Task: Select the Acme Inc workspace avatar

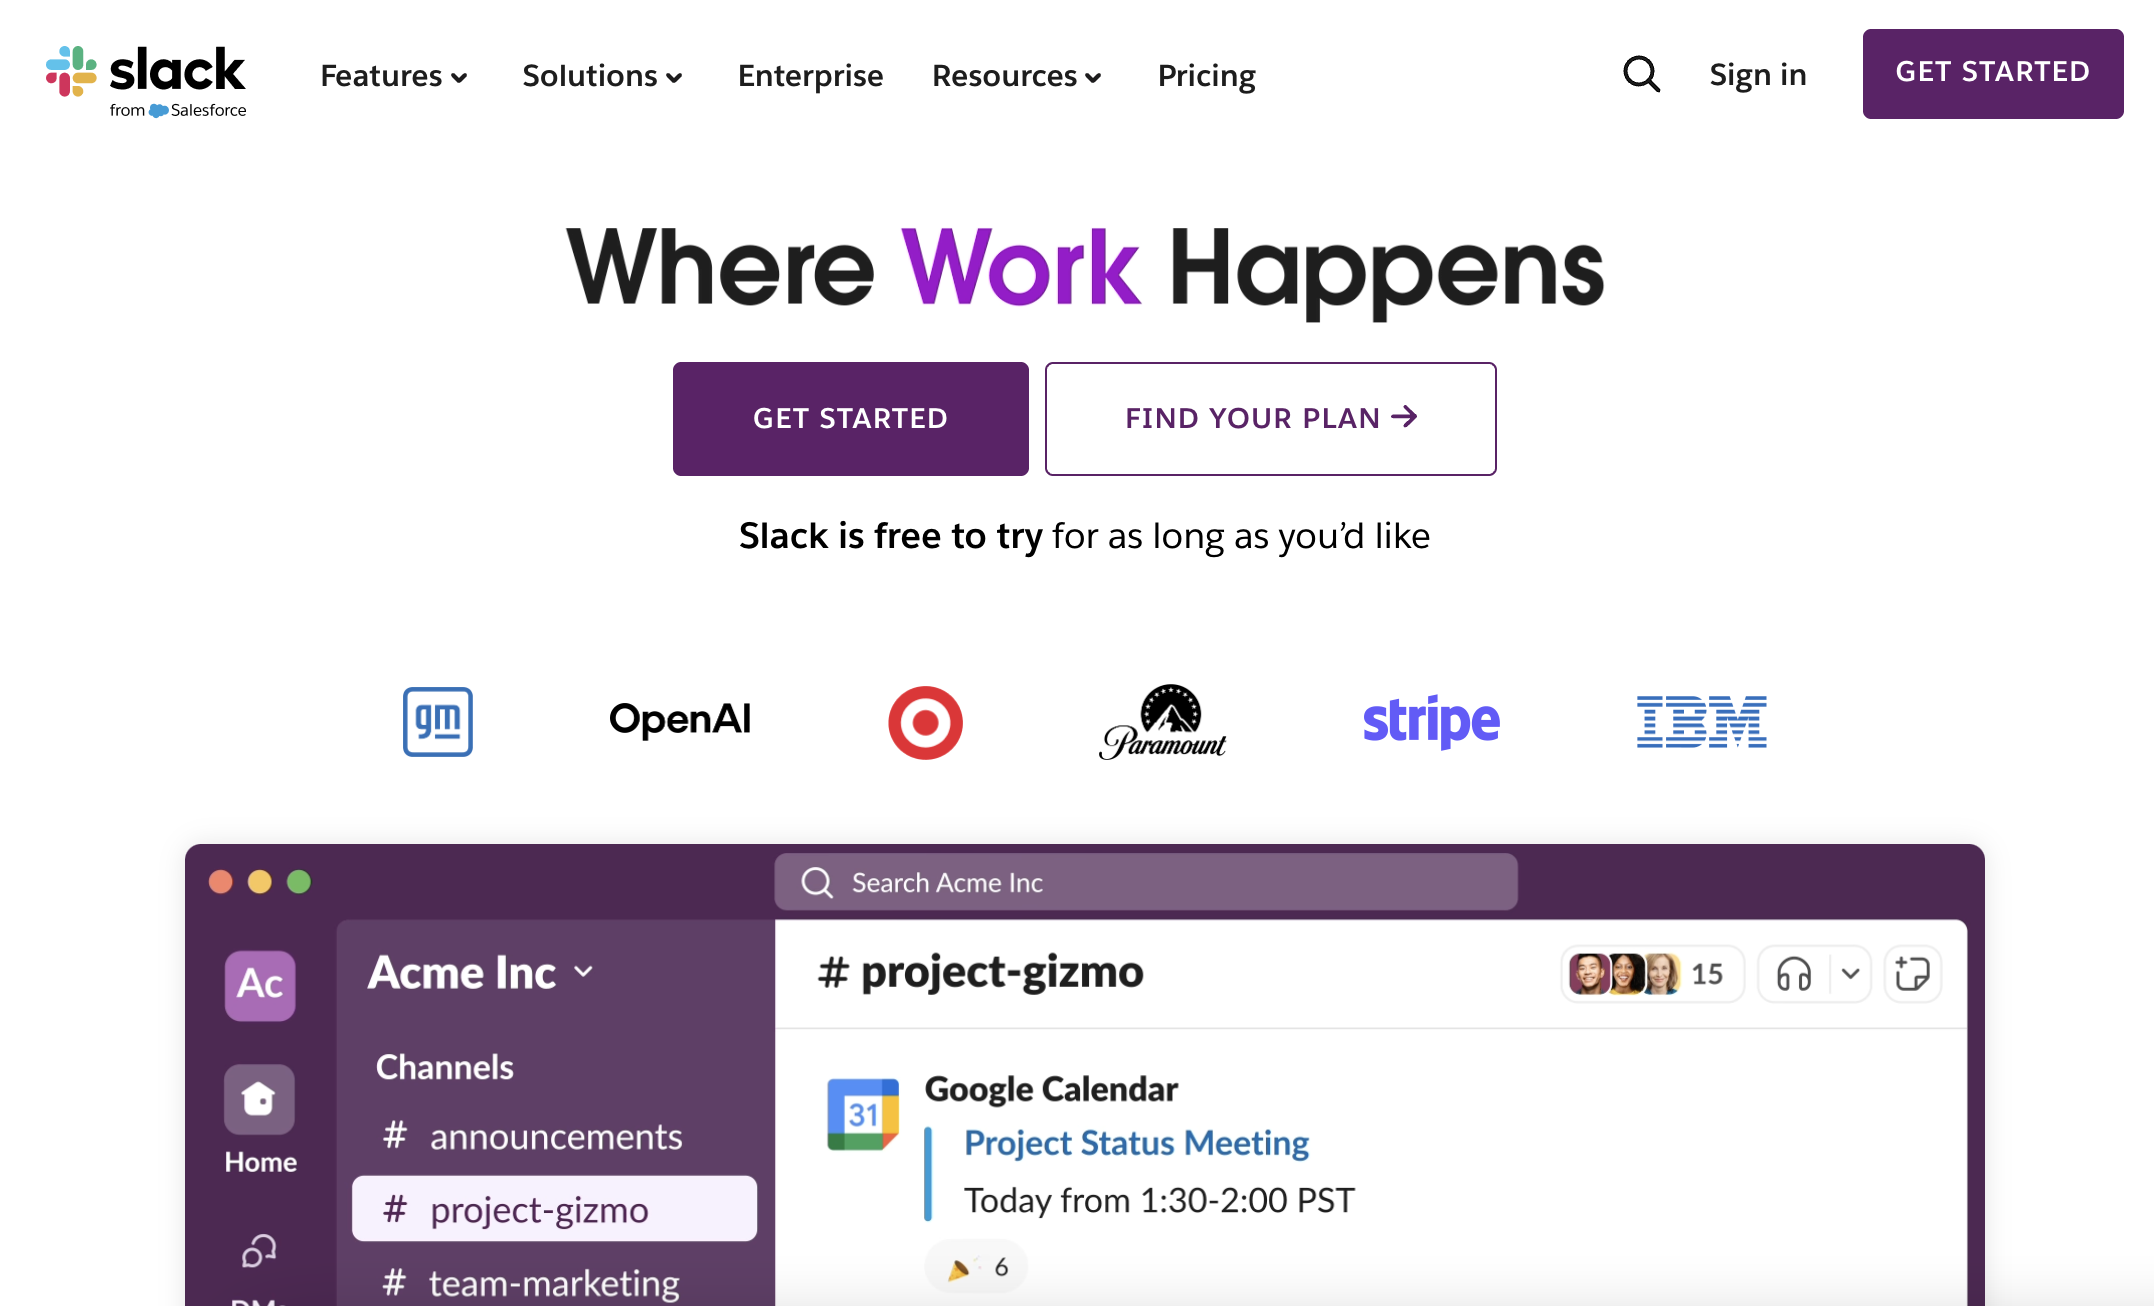Action: coord(259,985)
